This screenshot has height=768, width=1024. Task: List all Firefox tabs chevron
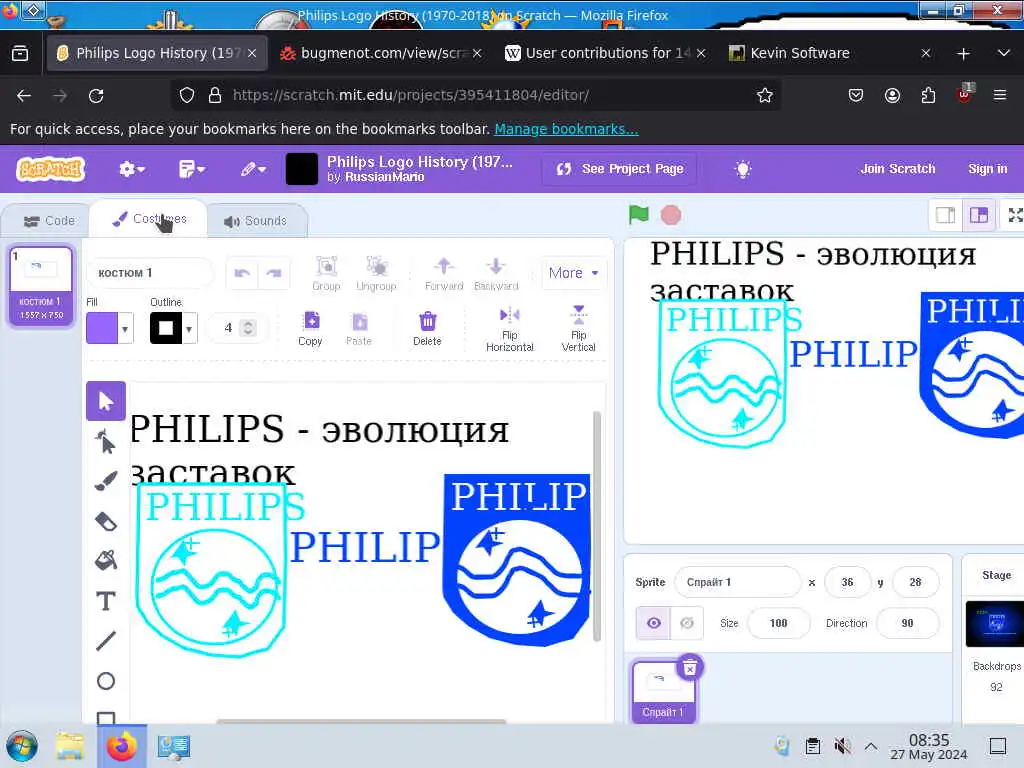(x=1004, y=53)
